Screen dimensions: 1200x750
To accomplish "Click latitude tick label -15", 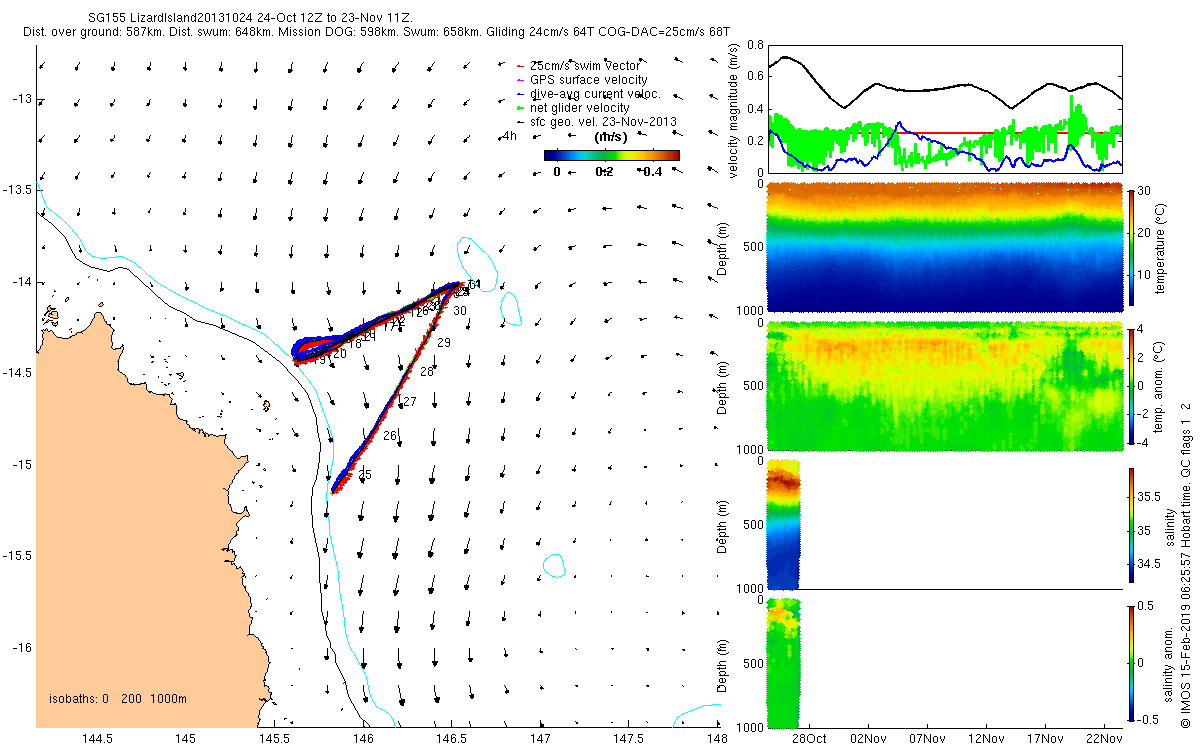I will 21,465.
